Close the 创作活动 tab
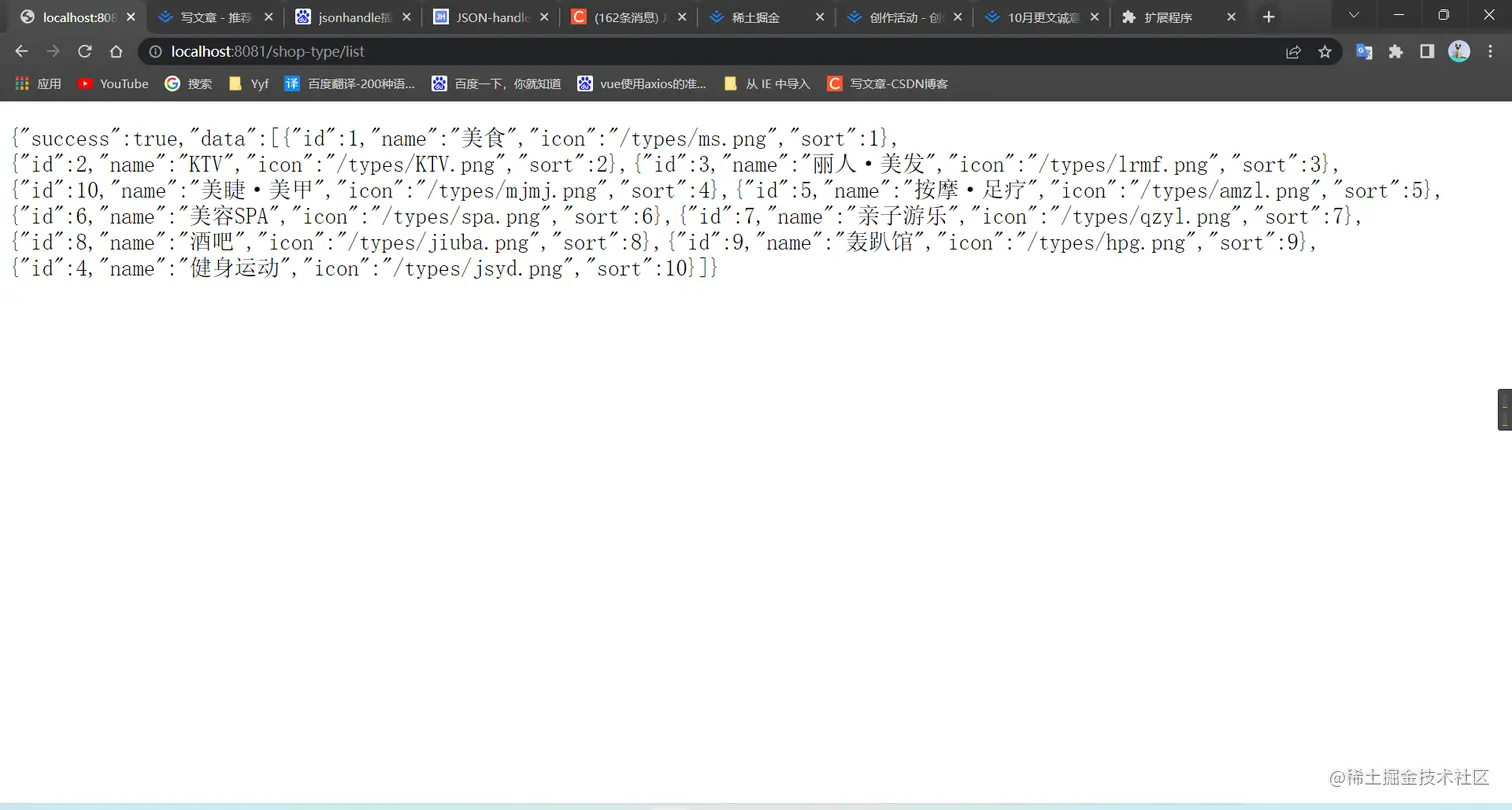Image resolution: width=1512 pixels, height=810 pixels. point(958,17)
